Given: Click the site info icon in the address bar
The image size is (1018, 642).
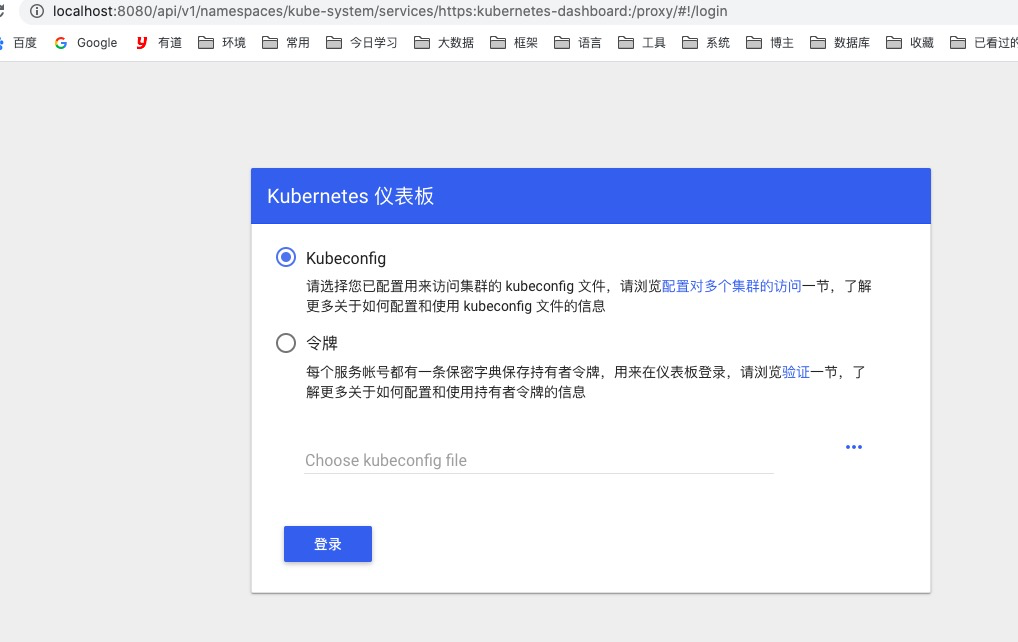Looking at the screenshot, I should [37, 11].
